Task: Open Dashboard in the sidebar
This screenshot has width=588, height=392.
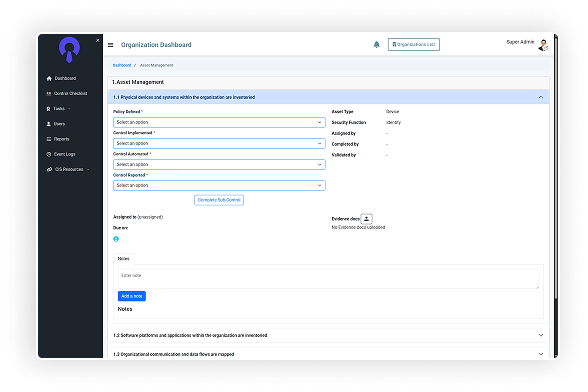Action: point(65,78)
